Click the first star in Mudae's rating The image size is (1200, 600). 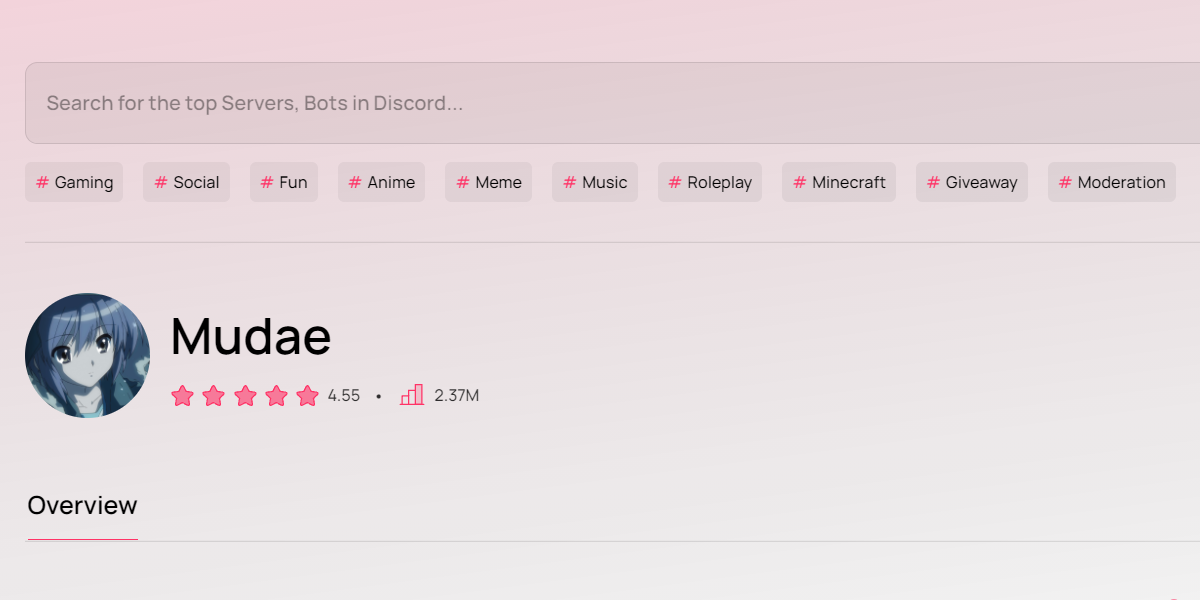coord(183,395)
